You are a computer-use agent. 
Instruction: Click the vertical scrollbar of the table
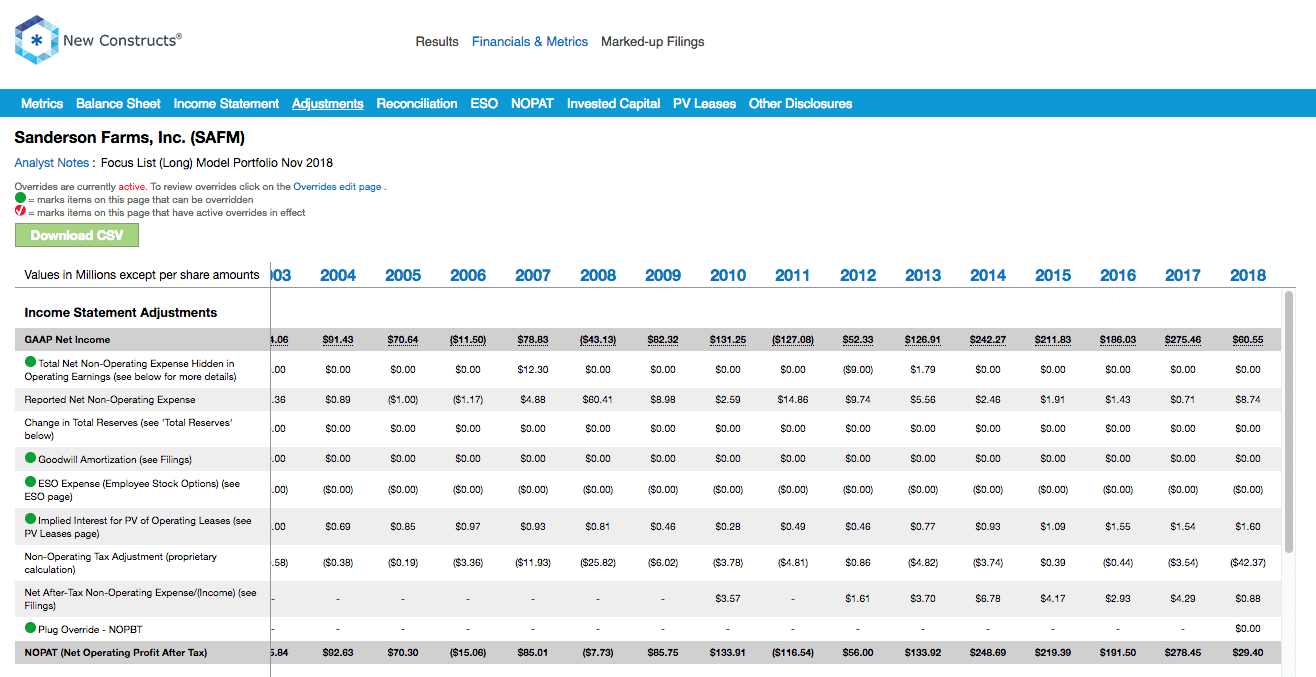1289,420
